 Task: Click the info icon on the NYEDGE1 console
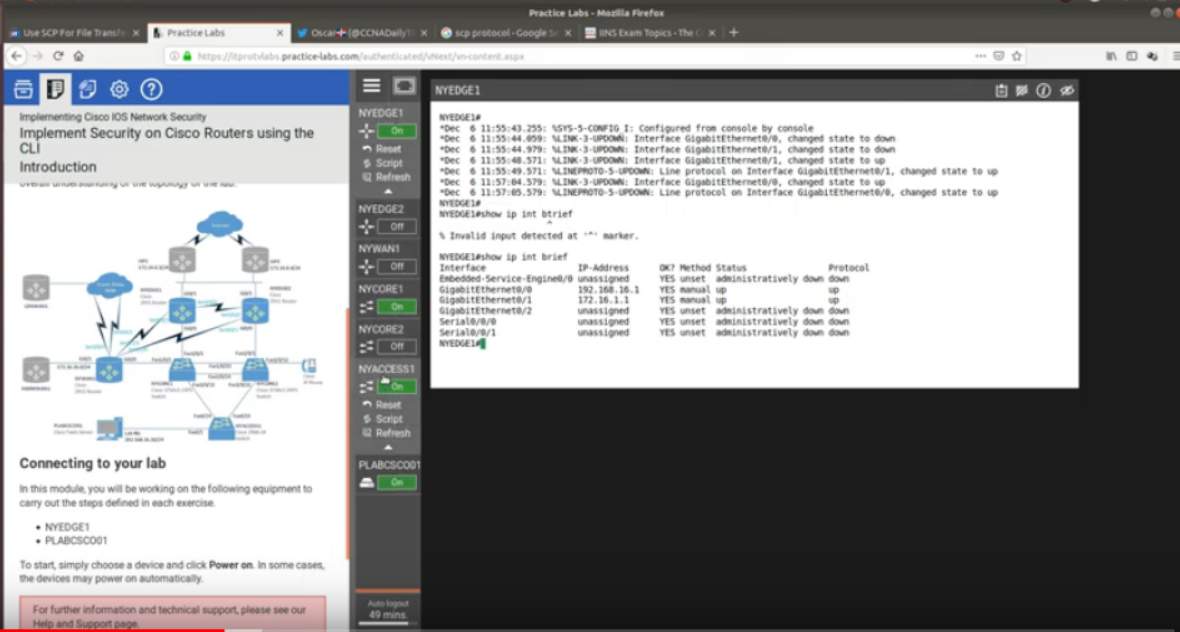point(1044,89)
